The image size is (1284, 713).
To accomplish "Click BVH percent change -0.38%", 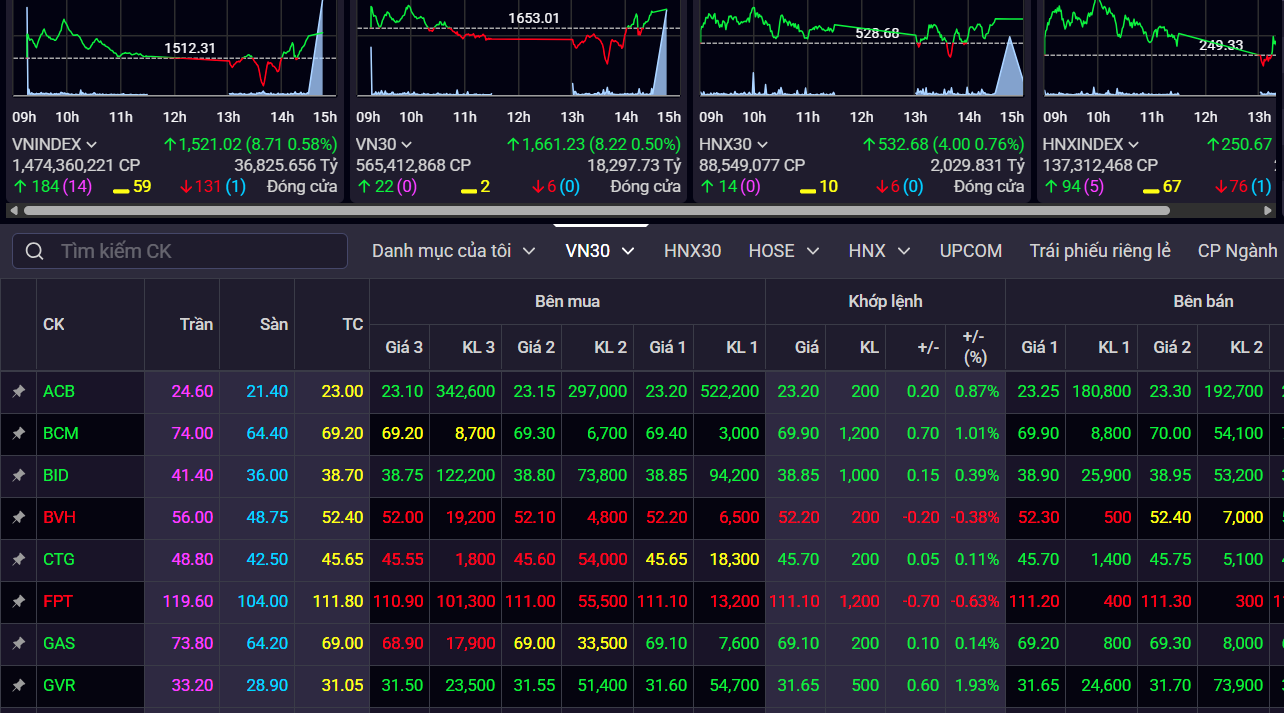I will tap(973, 518).
